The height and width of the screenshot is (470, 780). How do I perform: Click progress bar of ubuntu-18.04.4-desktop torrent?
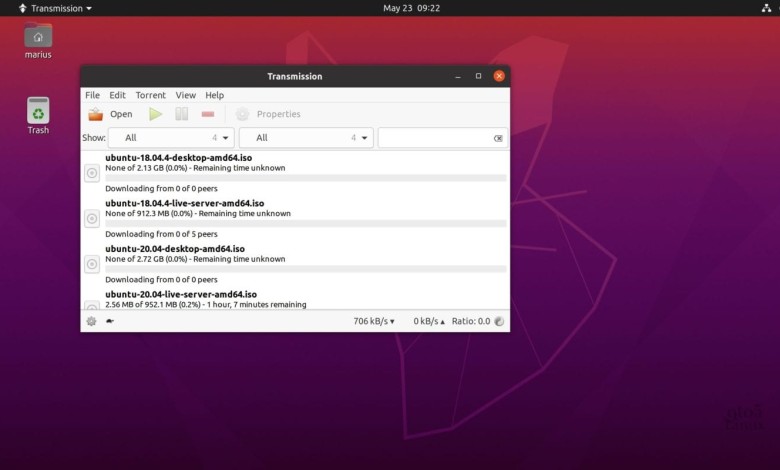[306, 178]
